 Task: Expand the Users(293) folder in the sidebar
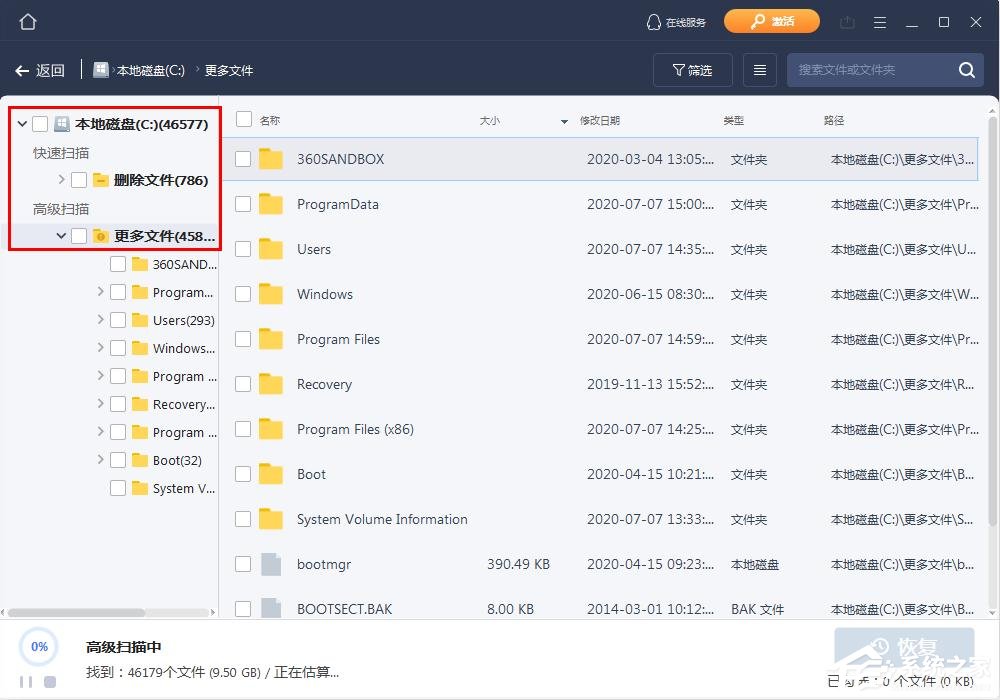pos(98,320)
